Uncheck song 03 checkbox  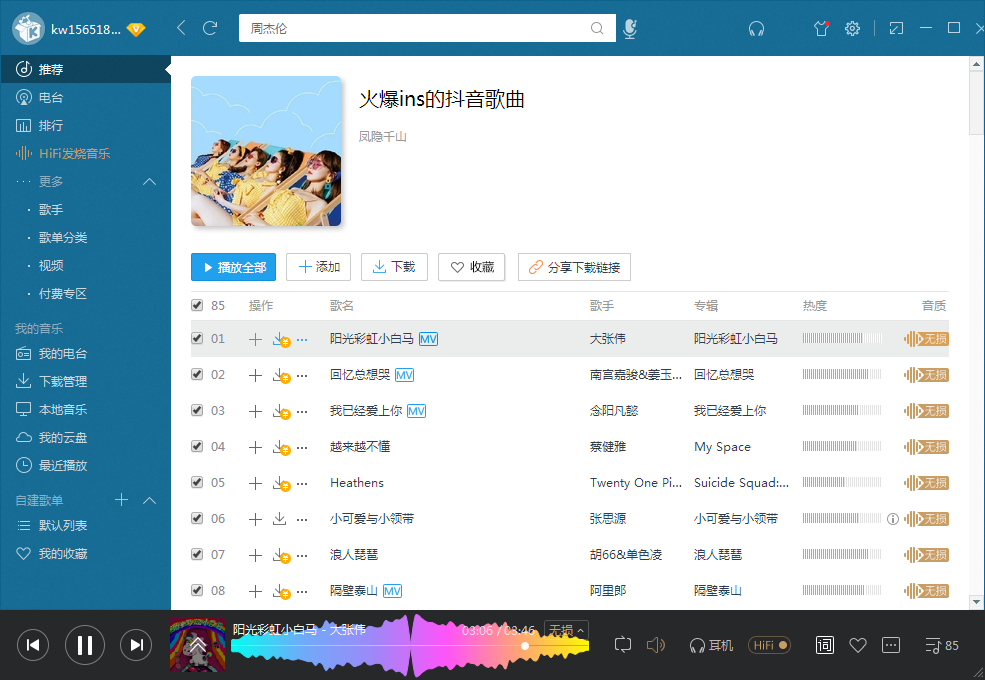point(197,410)
